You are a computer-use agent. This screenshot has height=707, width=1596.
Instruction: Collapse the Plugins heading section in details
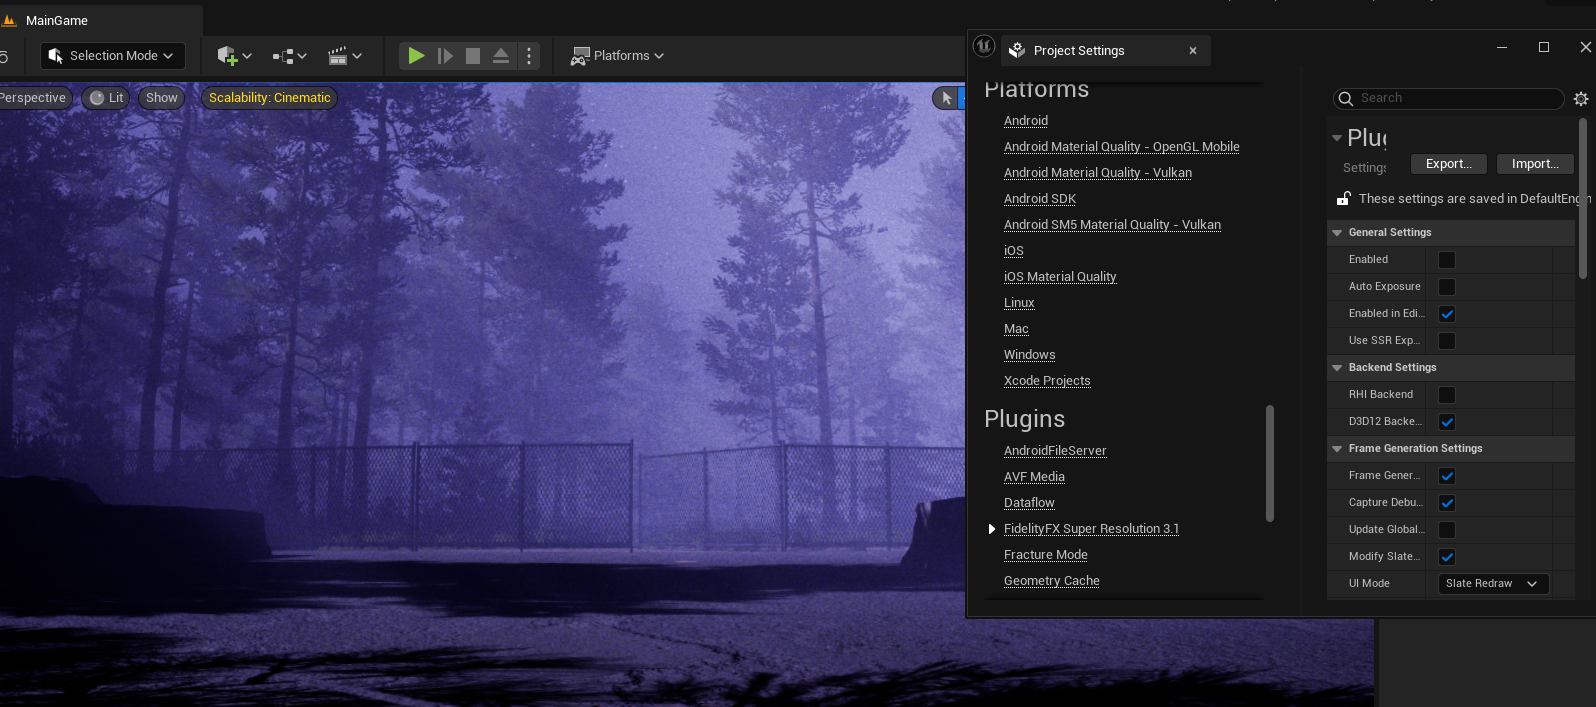[x=1337, y=138]
